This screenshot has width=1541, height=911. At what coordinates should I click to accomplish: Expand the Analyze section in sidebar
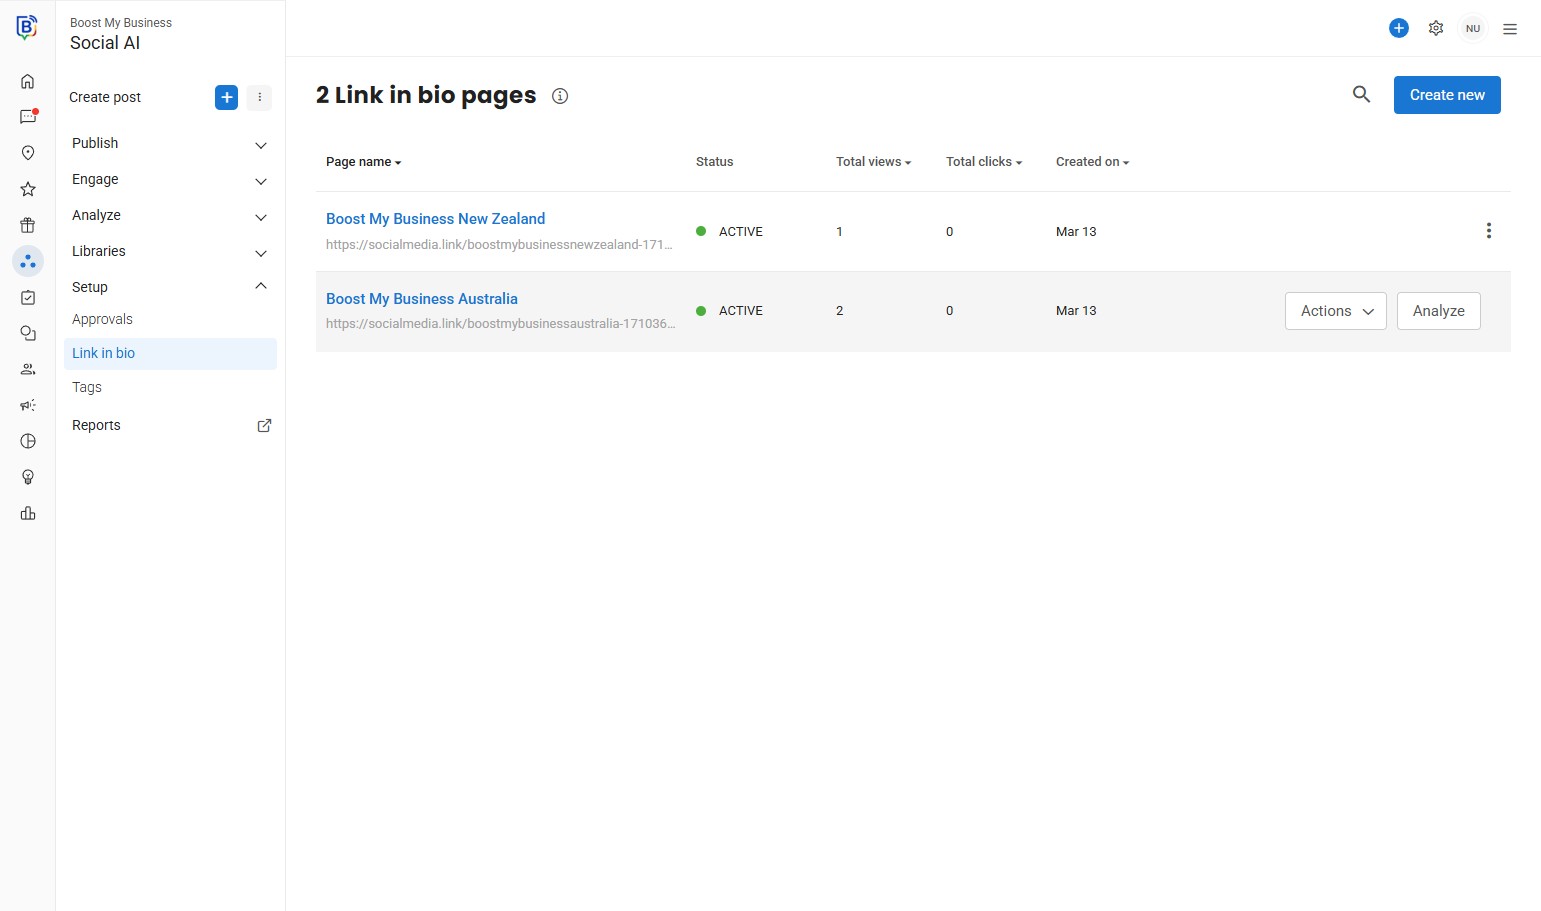(261, 217)
